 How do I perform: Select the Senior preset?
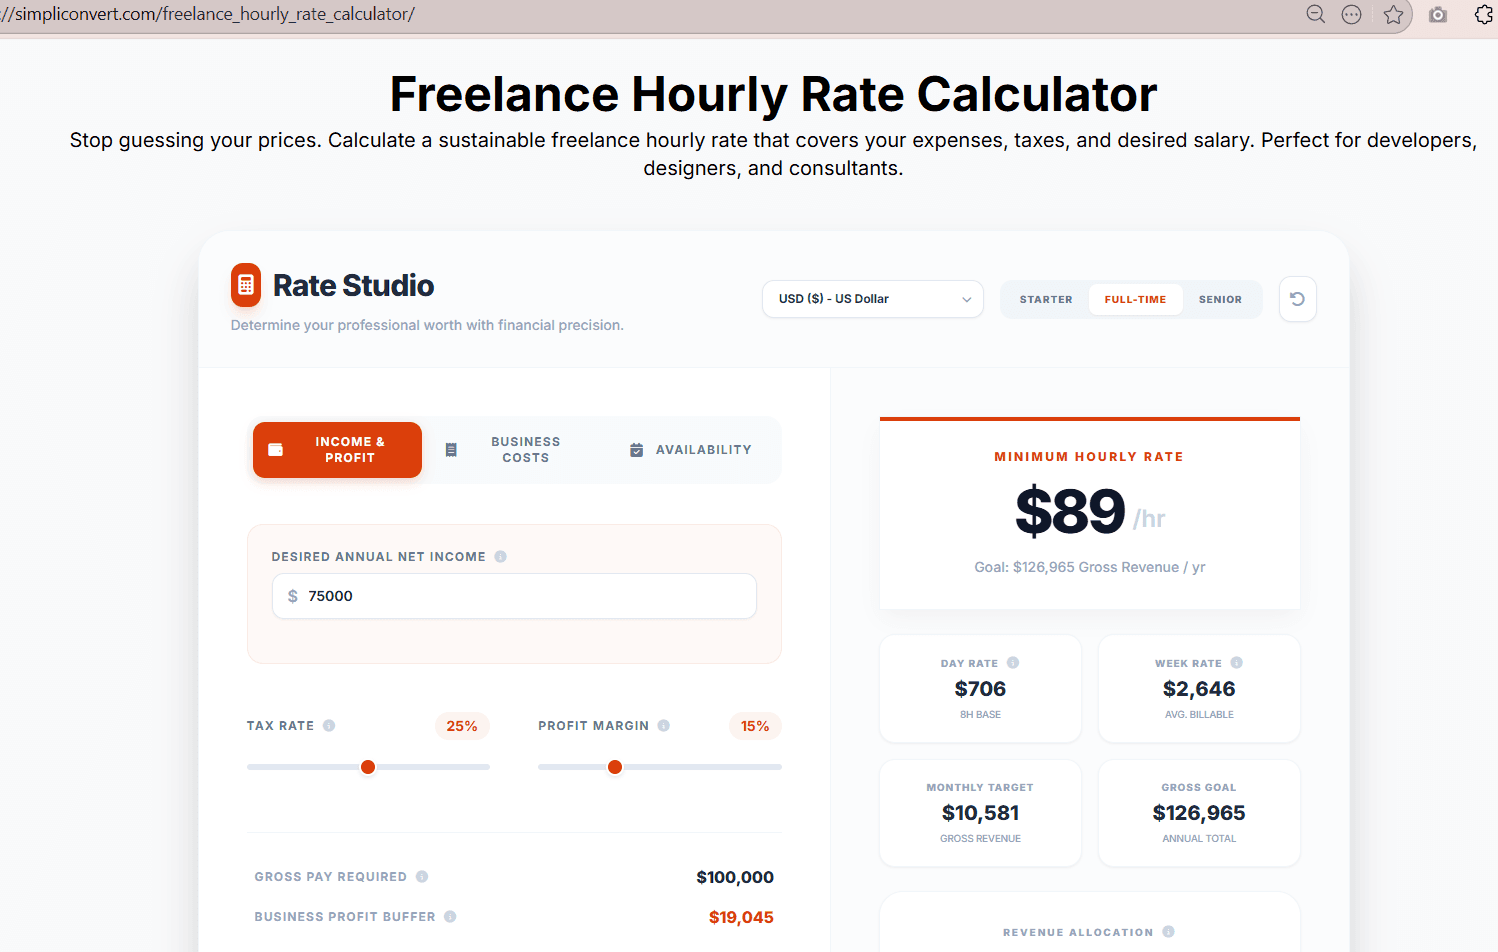coord(1220,299)
